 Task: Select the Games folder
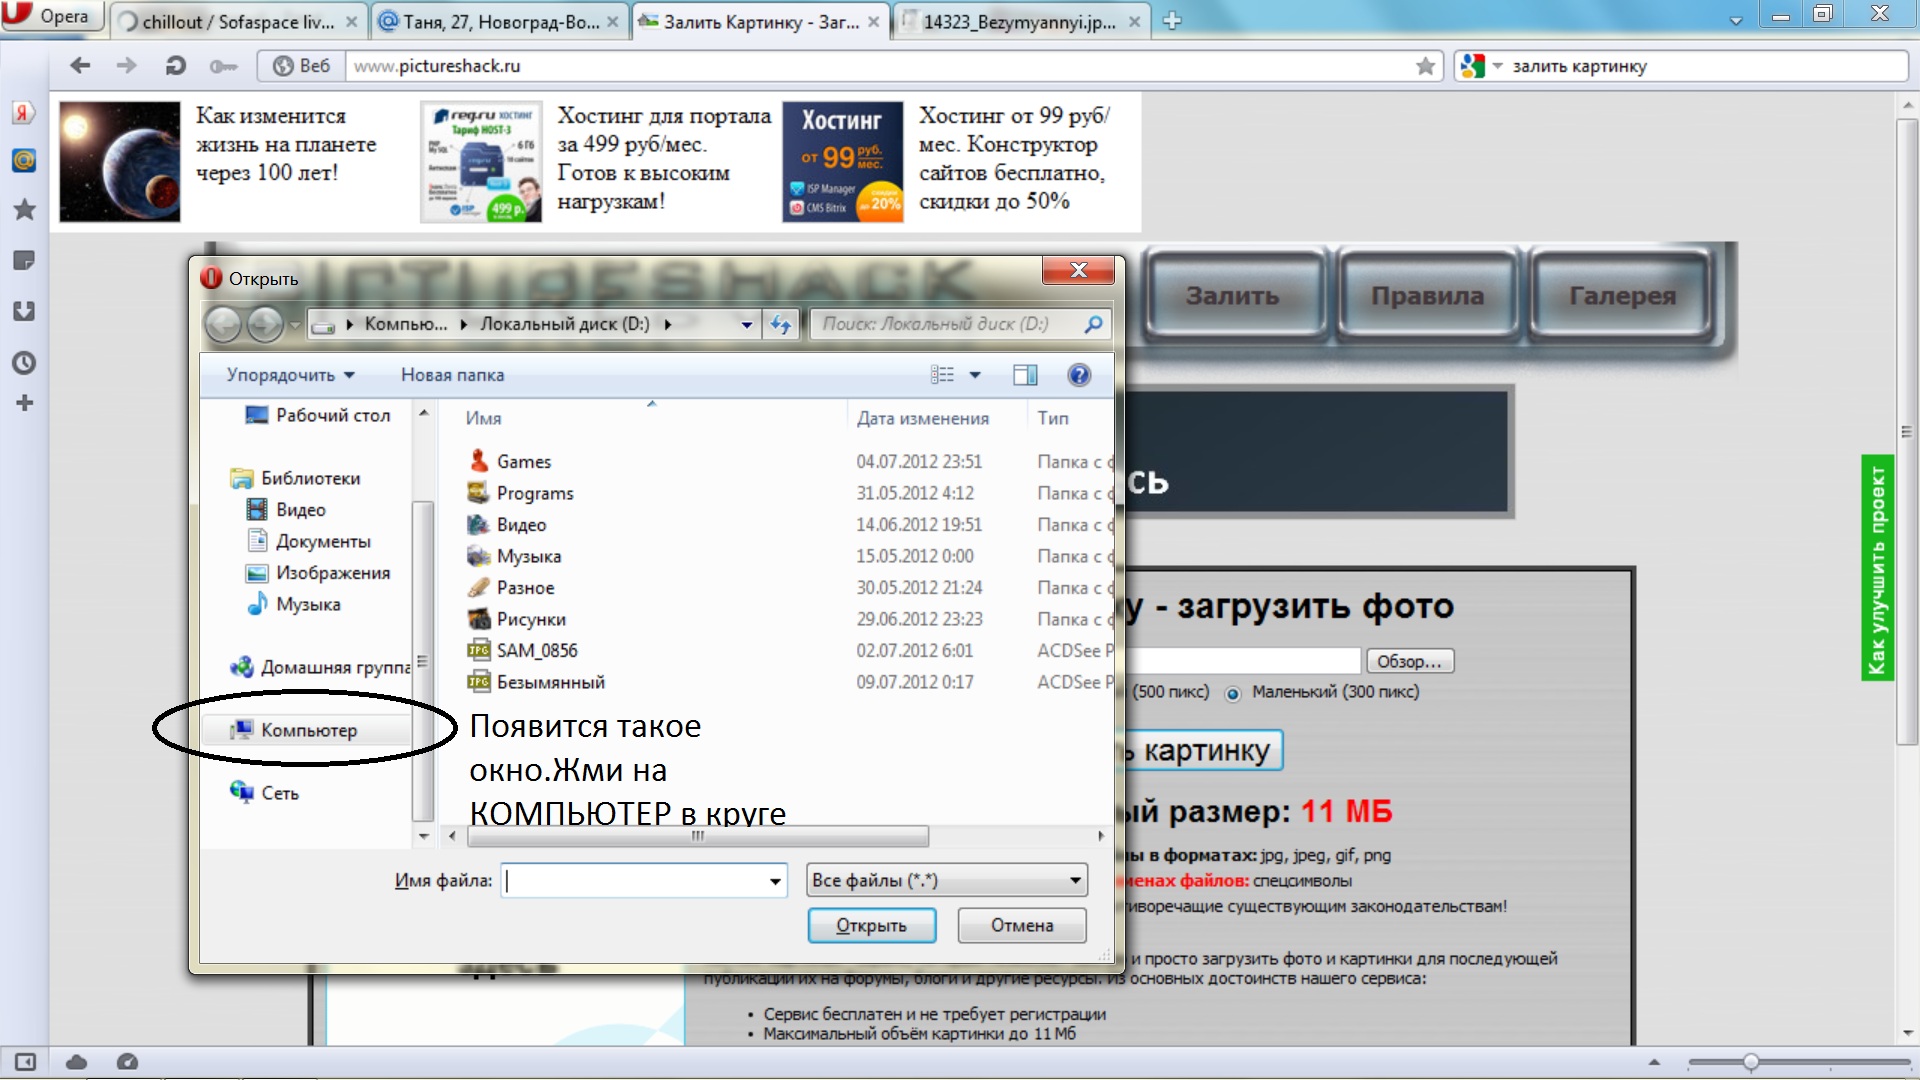510,462
